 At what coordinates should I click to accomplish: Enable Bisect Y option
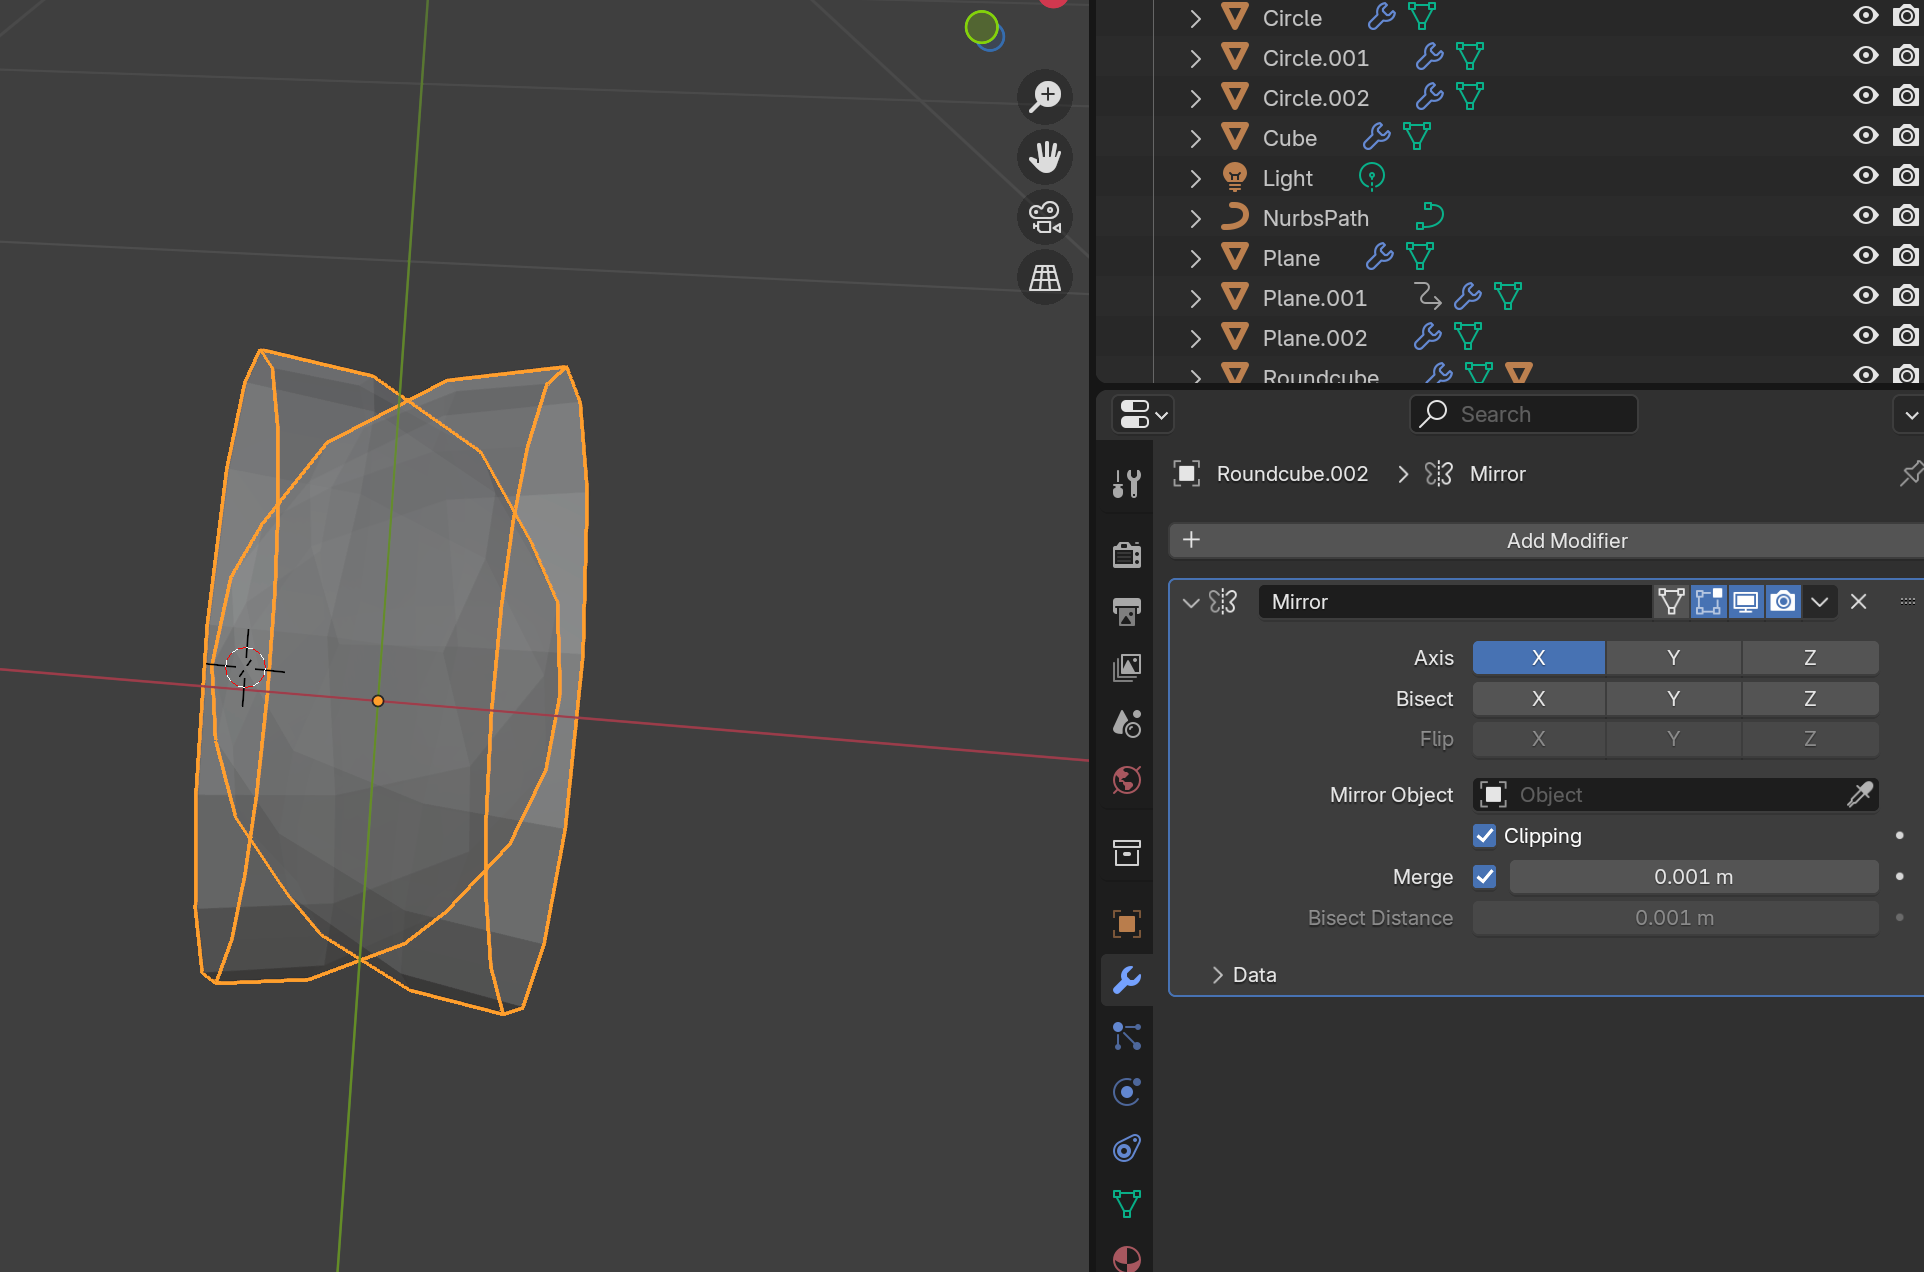[1674, 699]
